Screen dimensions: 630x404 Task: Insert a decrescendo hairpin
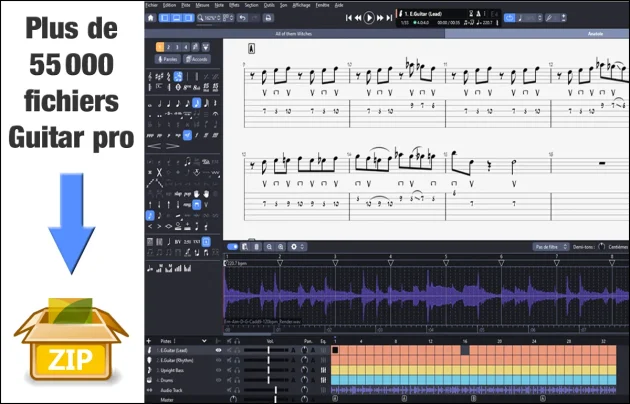172,146
